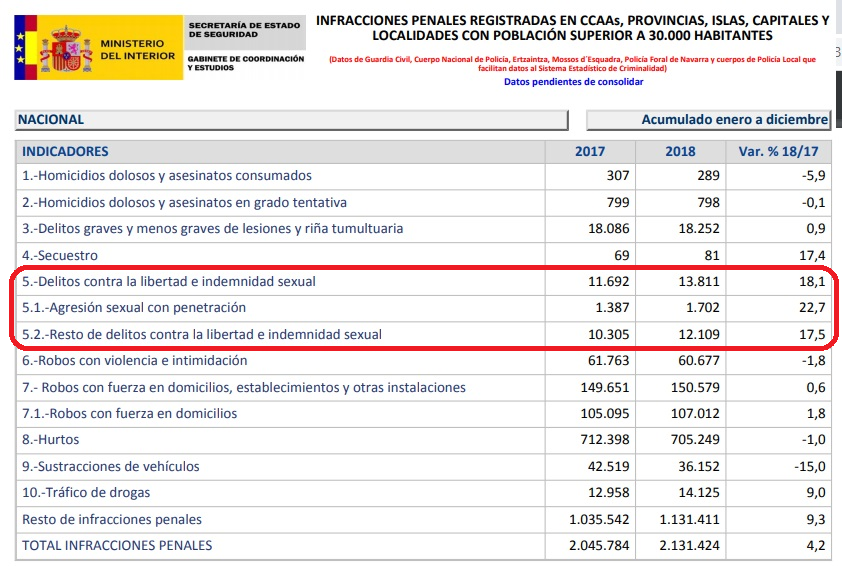The image size is (842, 566).
Task: Select the 5.1 Agresión sexual con penetración row
Action: [x=134, y=308]
